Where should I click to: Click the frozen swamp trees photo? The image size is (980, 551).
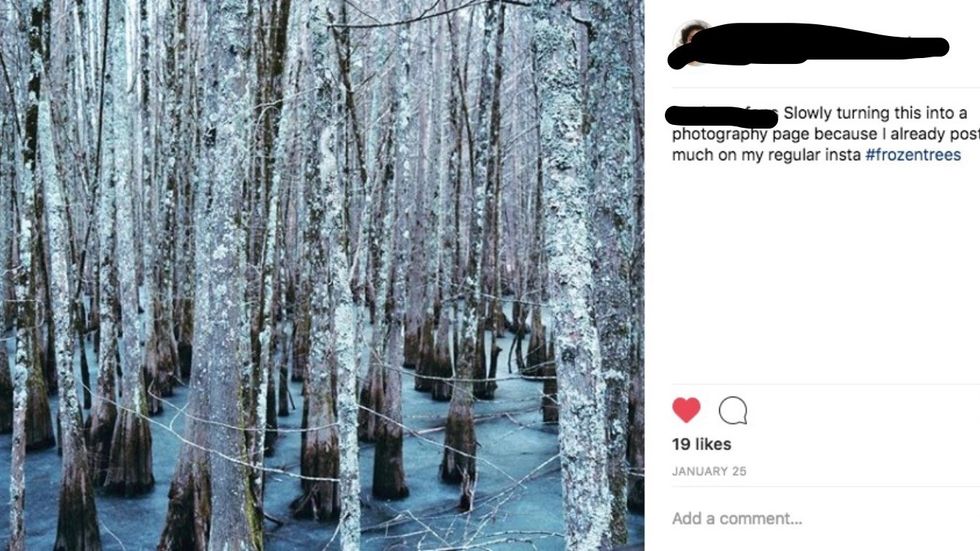click(320, 275)
